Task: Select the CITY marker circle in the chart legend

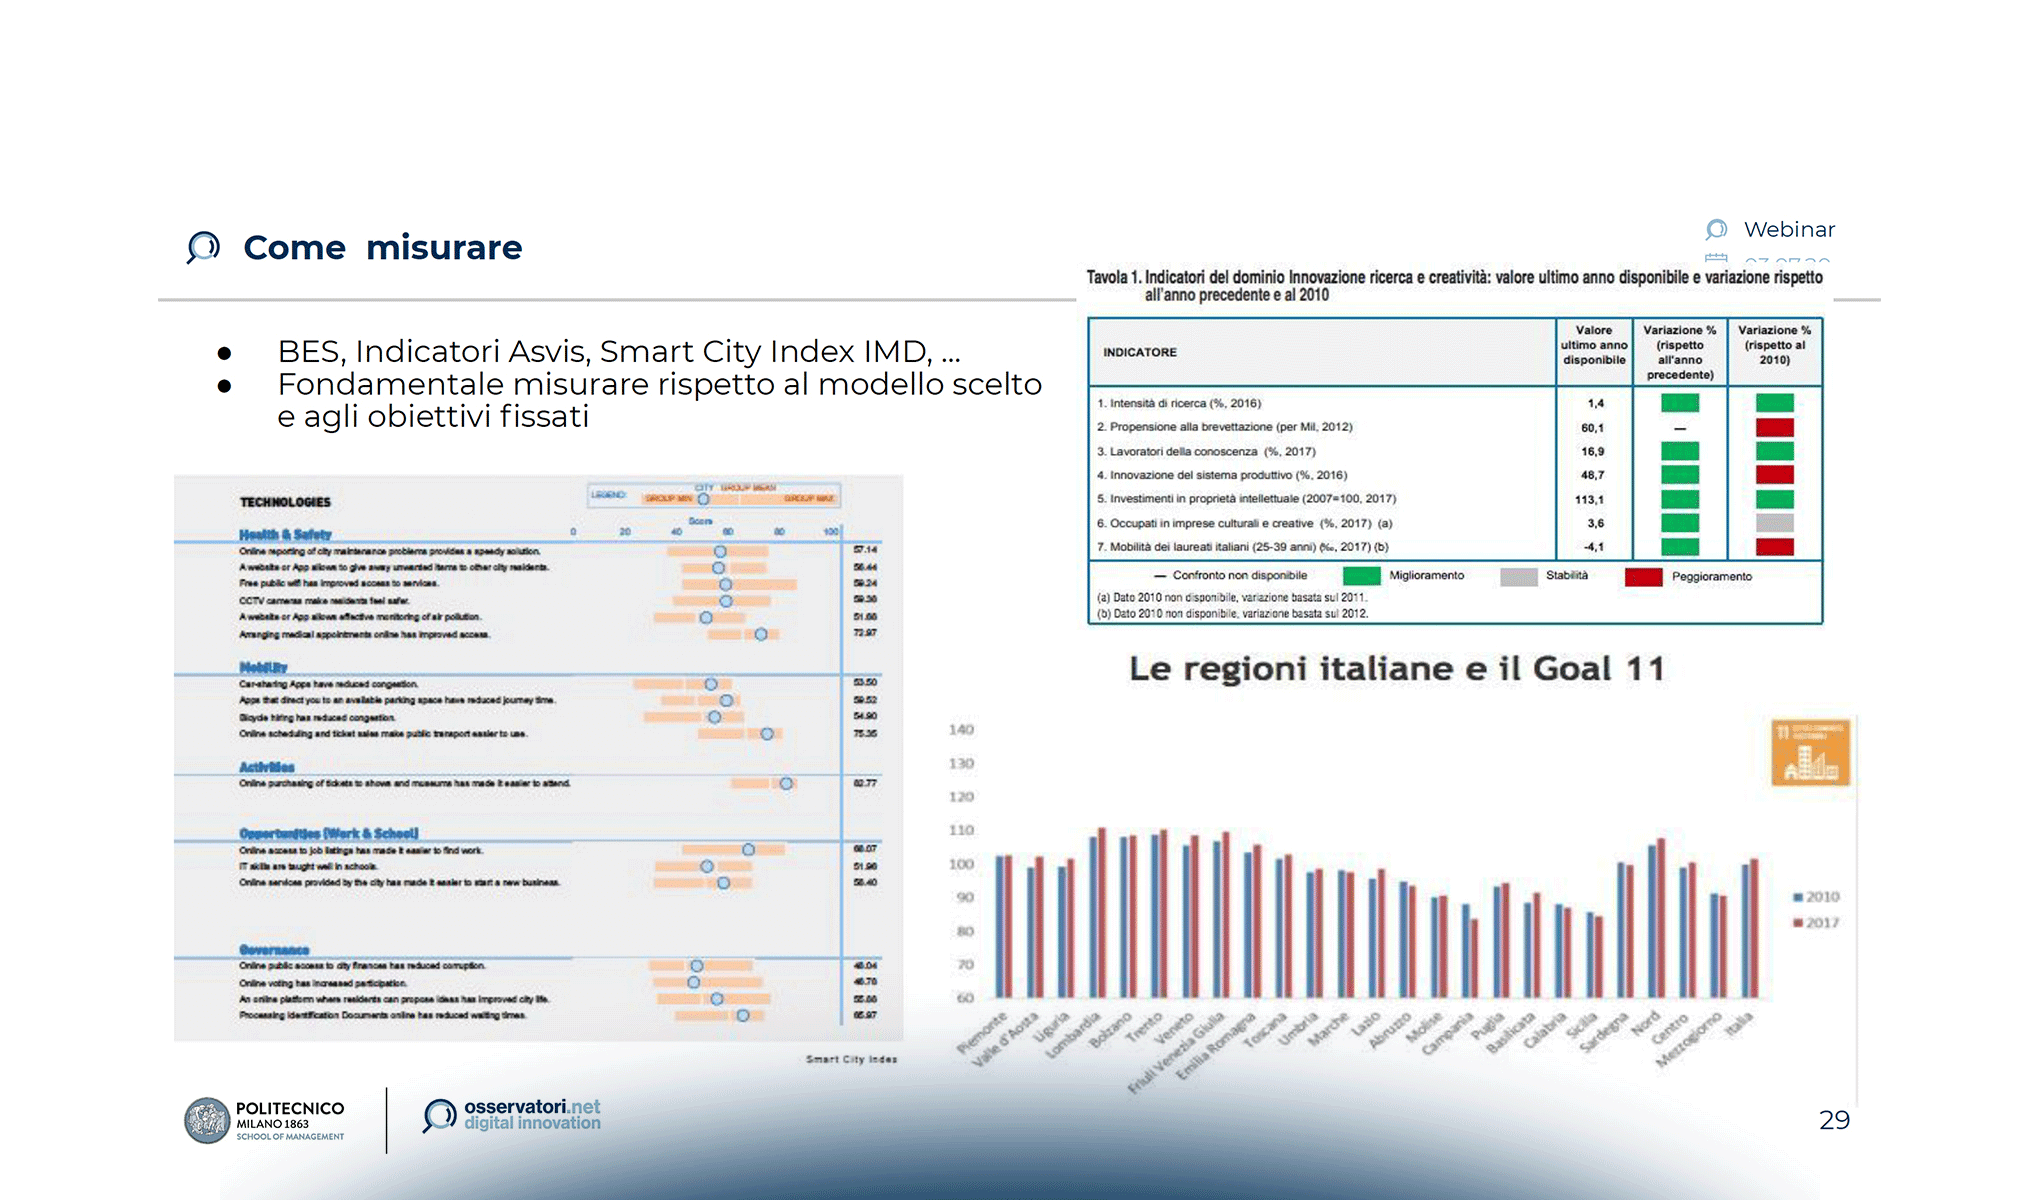Action: (703, 500)
